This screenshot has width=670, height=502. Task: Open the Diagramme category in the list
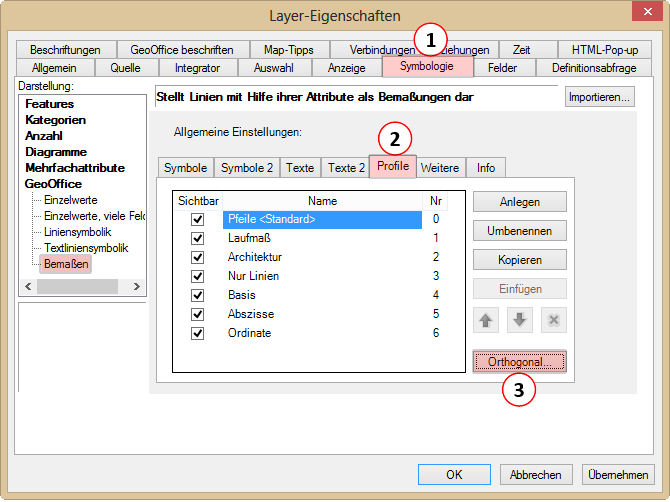point(56,152)
